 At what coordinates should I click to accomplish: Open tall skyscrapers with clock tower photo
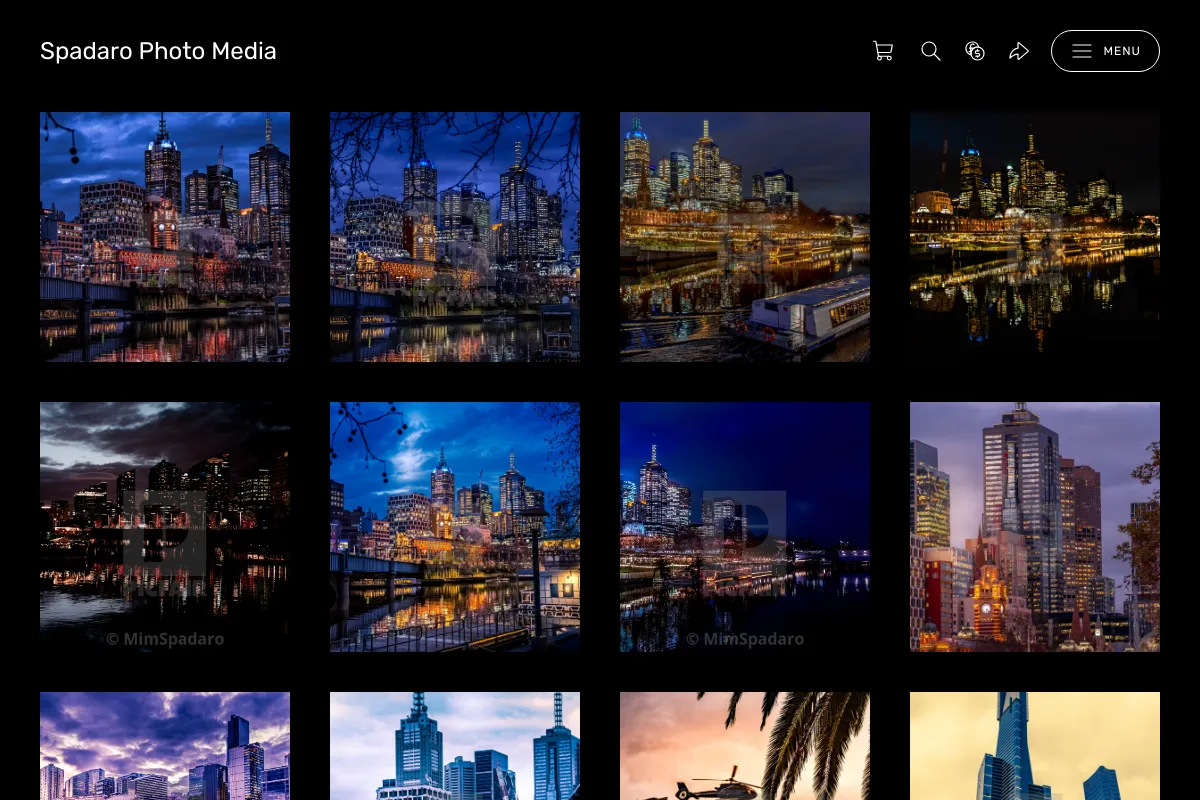pyautogui.click(x=1035, y=527)
